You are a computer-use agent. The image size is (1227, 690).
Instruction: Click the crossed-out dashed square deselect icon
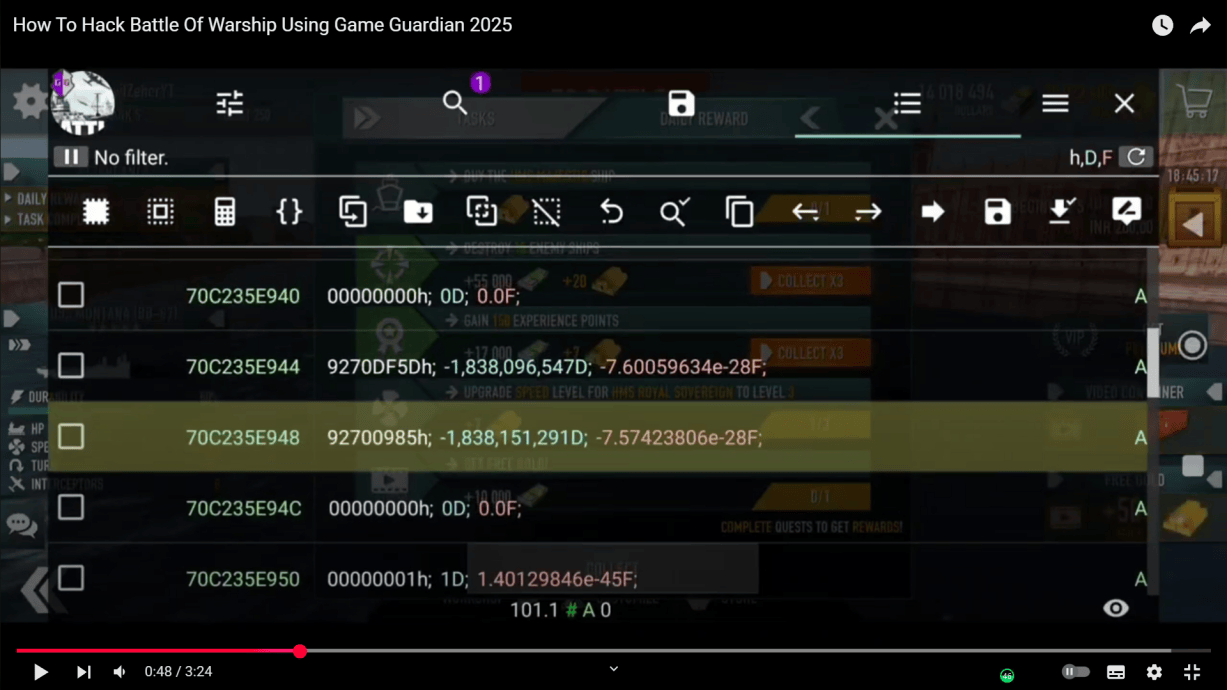546,211
